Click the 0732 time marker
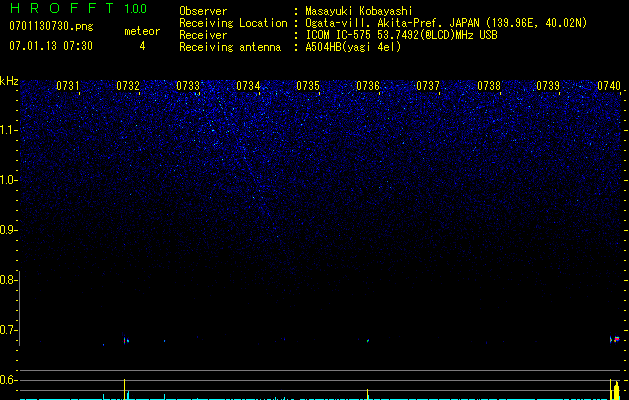The height and width of the screenshot is (400, 629). click(128, 86)
